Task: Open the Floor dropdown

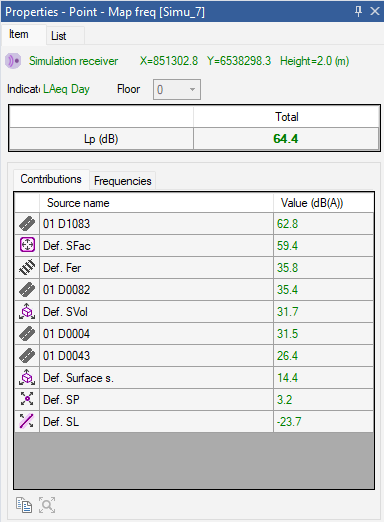Action: (177, 89)
